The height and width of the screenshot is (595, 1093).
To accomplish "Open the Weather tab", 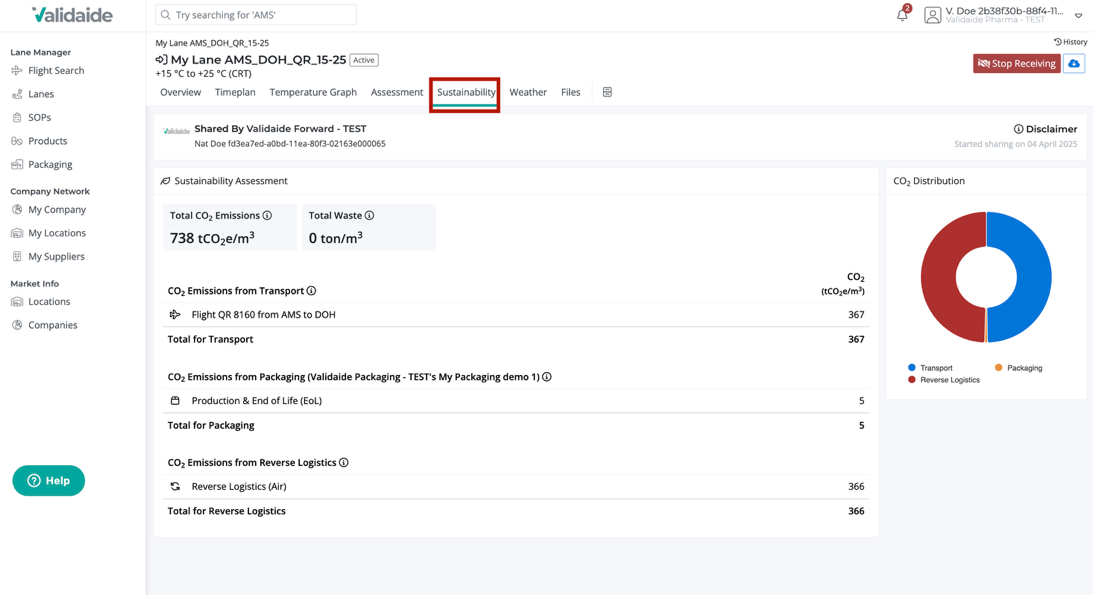I will pyautogui.click(x=528, y=92).
